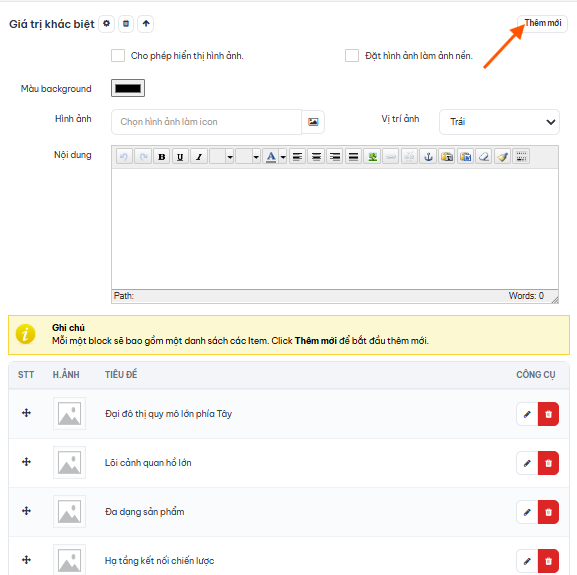The image size is (577, 575).
Task: Click the move-up arrow icon in header
Action: tap(146, 24)
